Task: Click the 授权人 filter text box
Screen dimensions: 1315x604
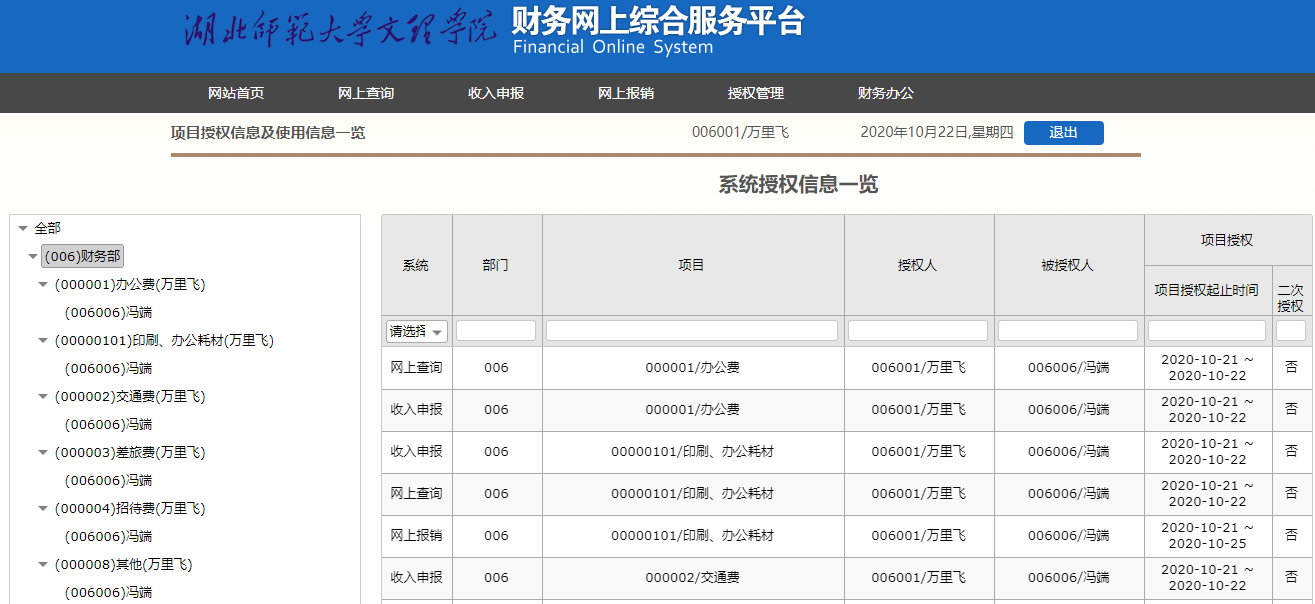Action: (918, 331)
